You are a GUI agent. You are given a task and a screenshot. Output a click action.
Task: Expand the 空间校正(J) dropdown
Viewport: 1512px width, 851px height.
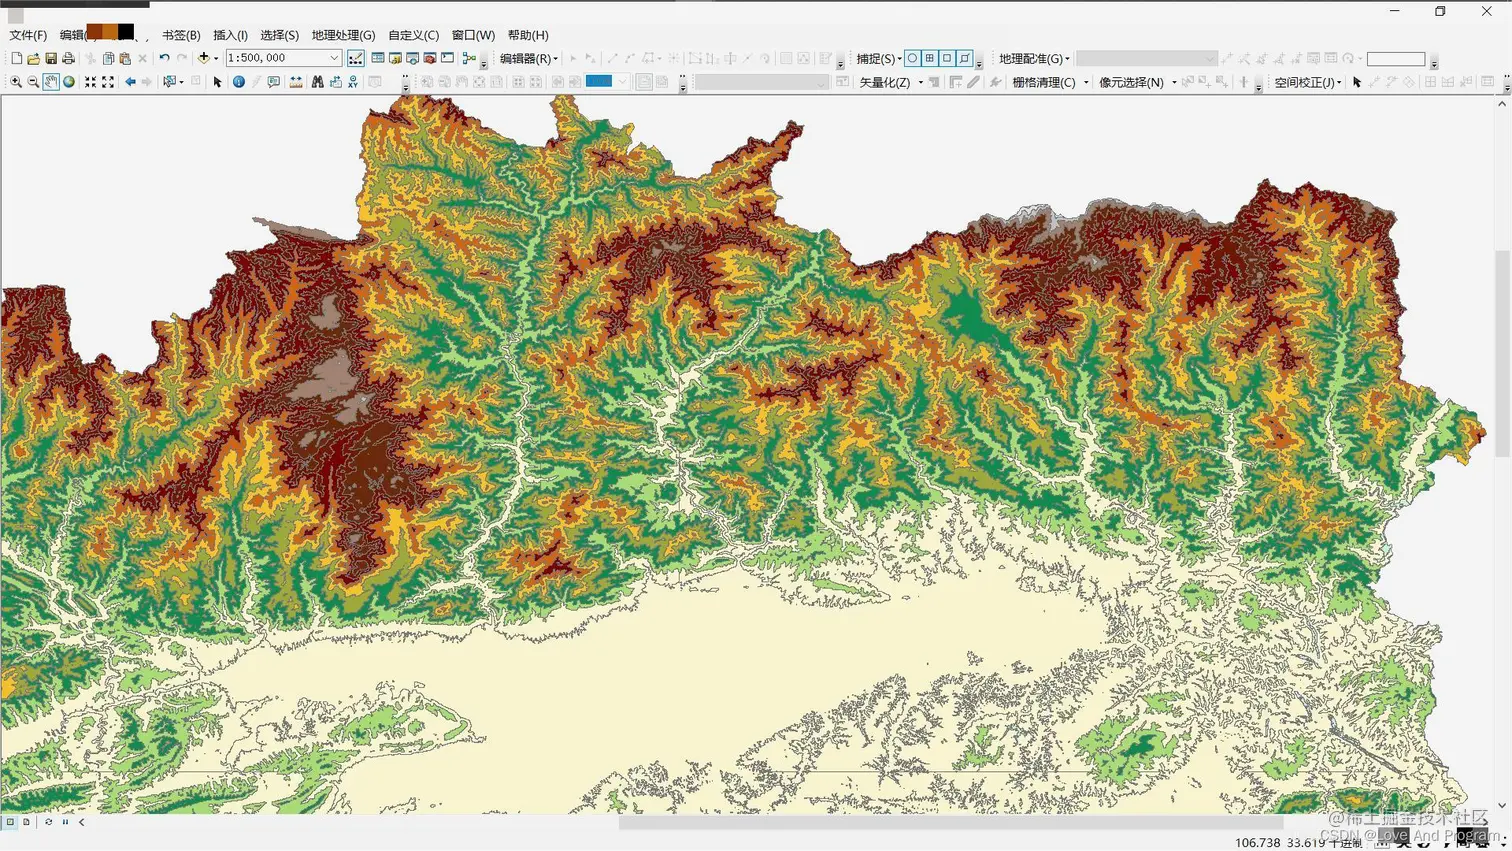1308,82
